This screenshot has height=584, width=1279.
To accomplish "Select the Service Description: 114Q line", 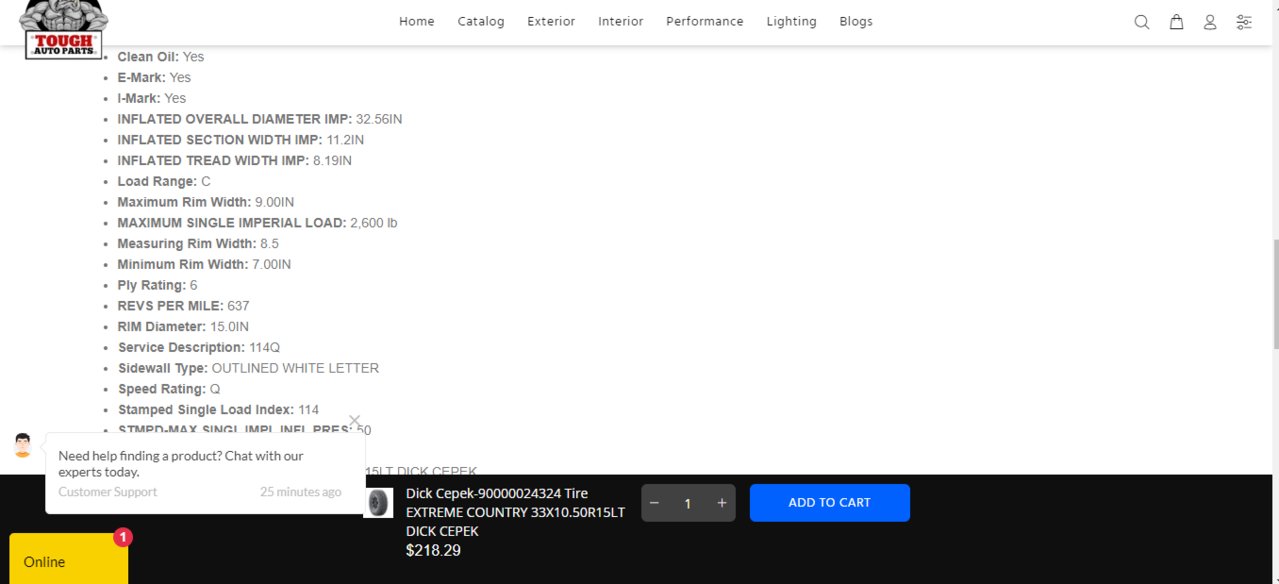I will click(x=199, y=347).
